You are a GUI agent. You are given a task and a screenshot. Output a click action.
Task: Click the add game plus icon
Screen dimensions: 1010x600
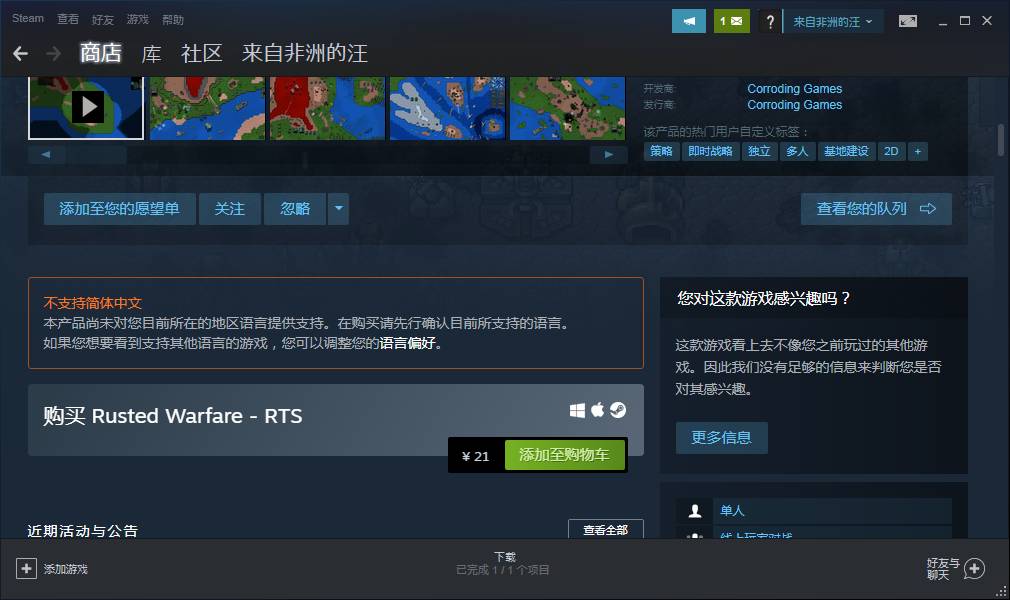26,568
